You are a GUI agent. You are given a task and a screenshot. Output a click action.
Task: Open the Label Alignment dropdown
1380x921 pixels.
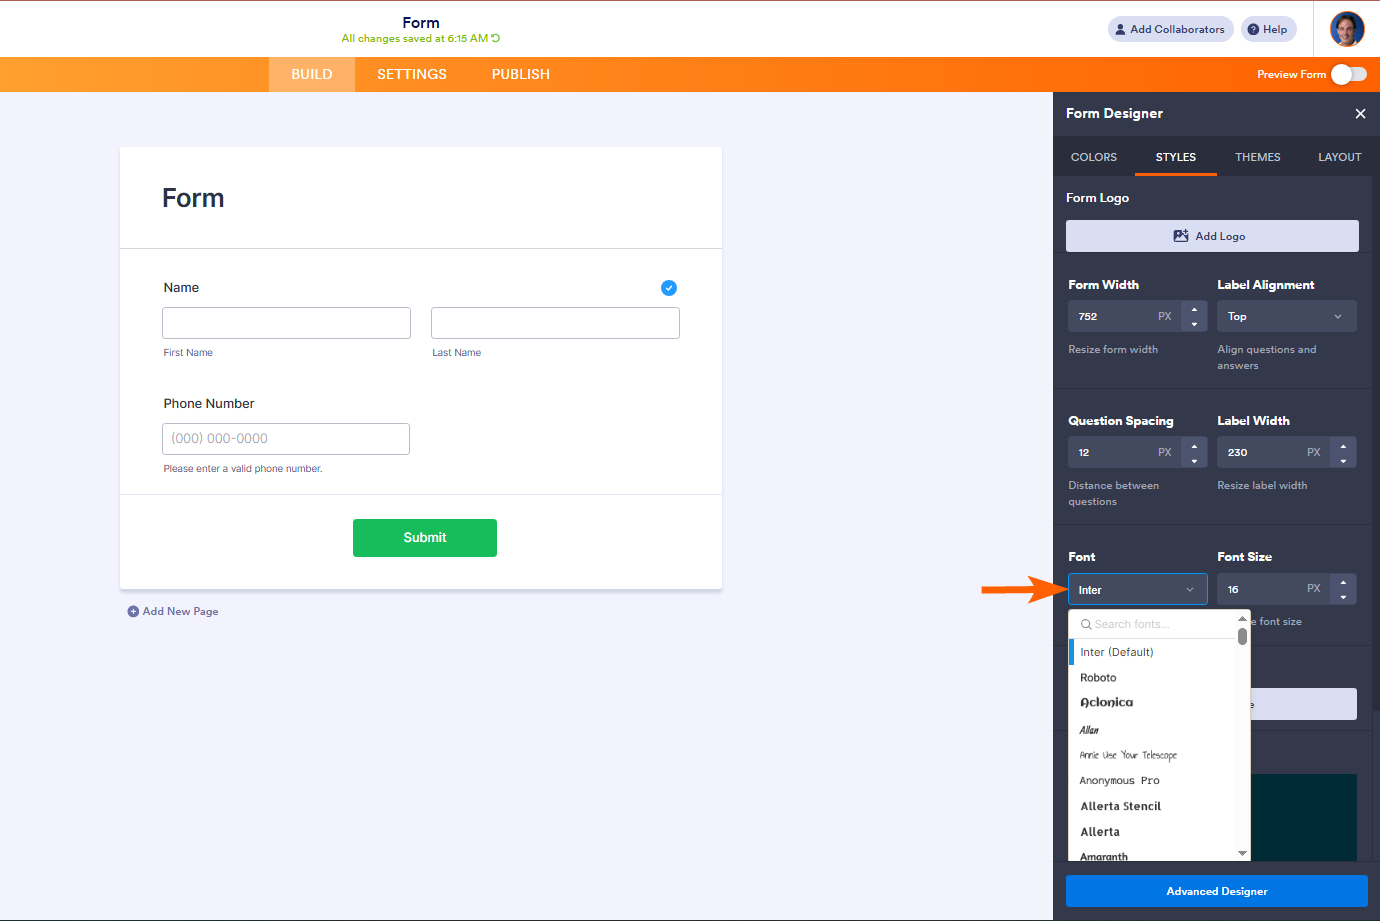pos(1286,316)
